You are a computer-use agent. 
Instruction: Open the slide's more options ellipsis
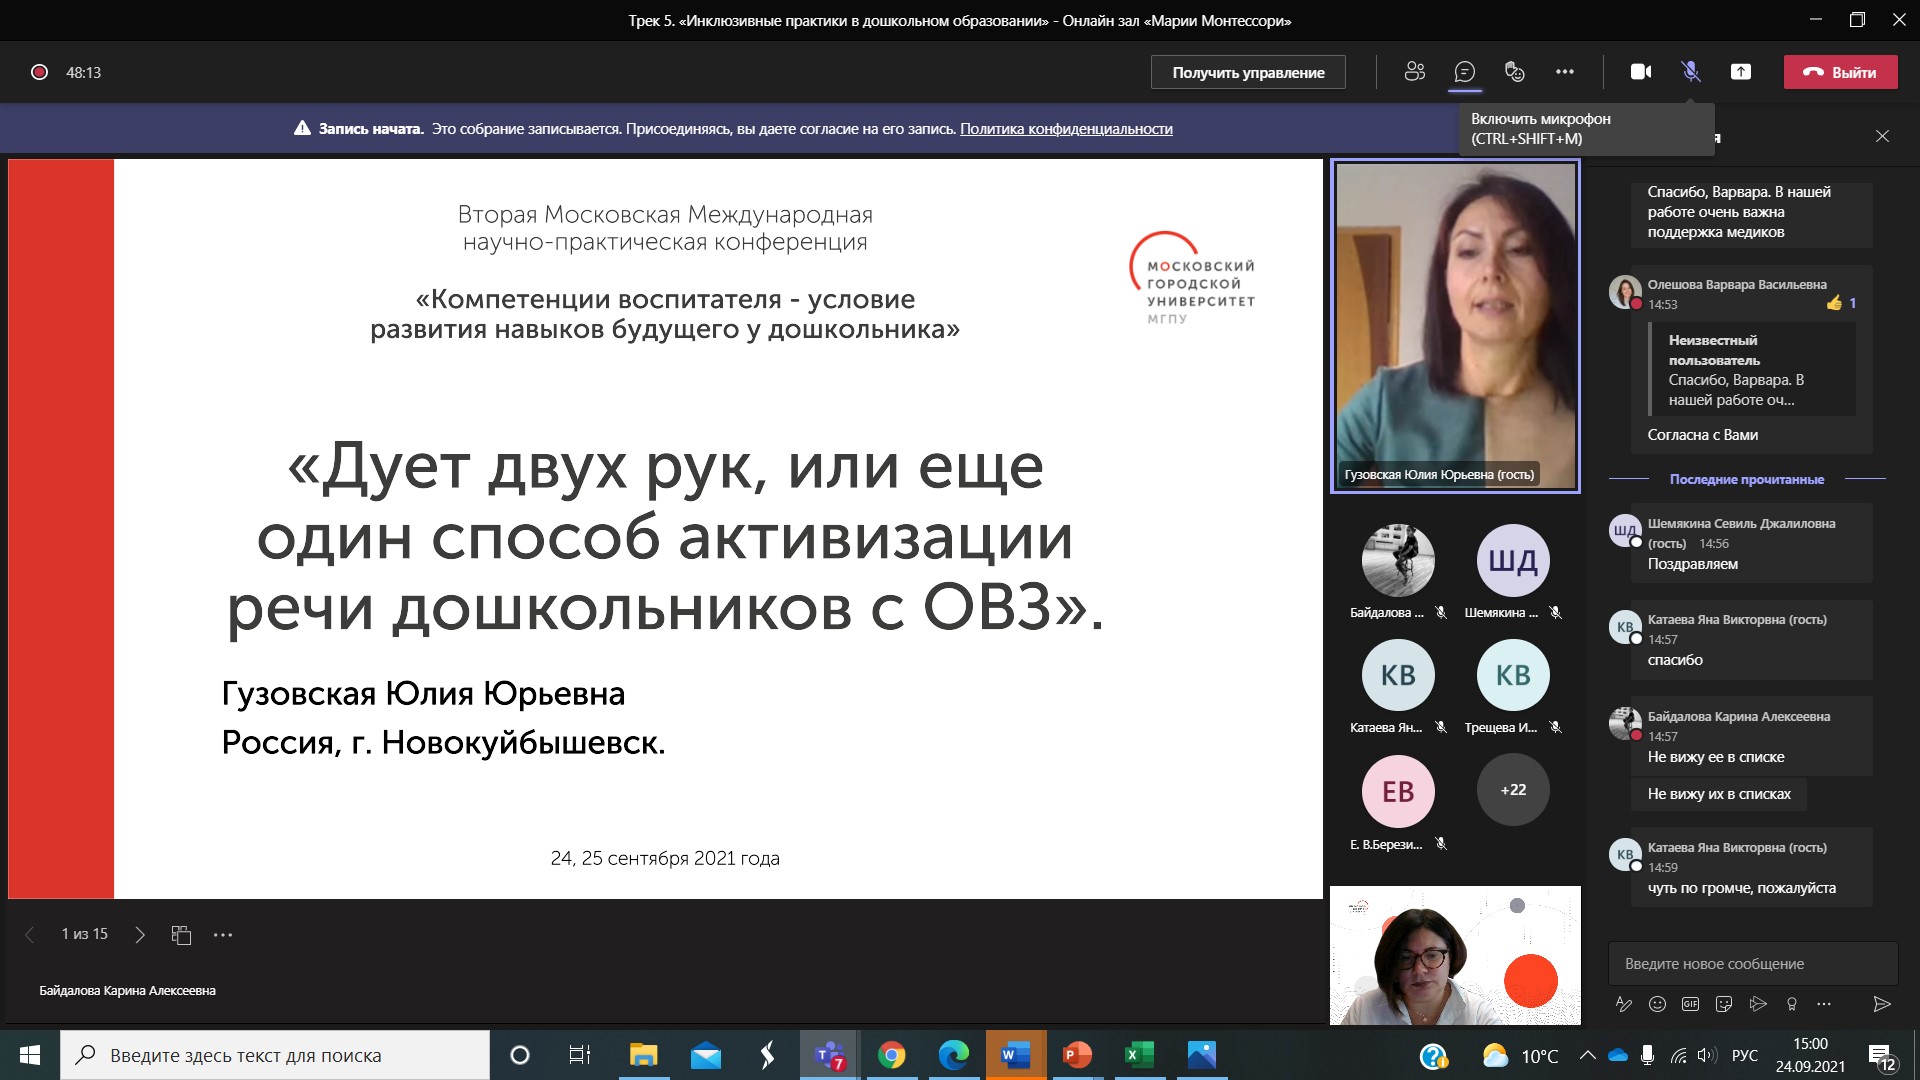pos(223,935)
